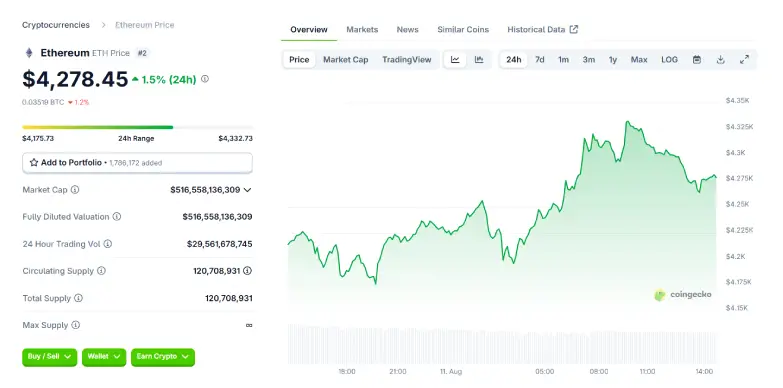
Task: Open the Overview tab
Action: click(x=309, y=29)
